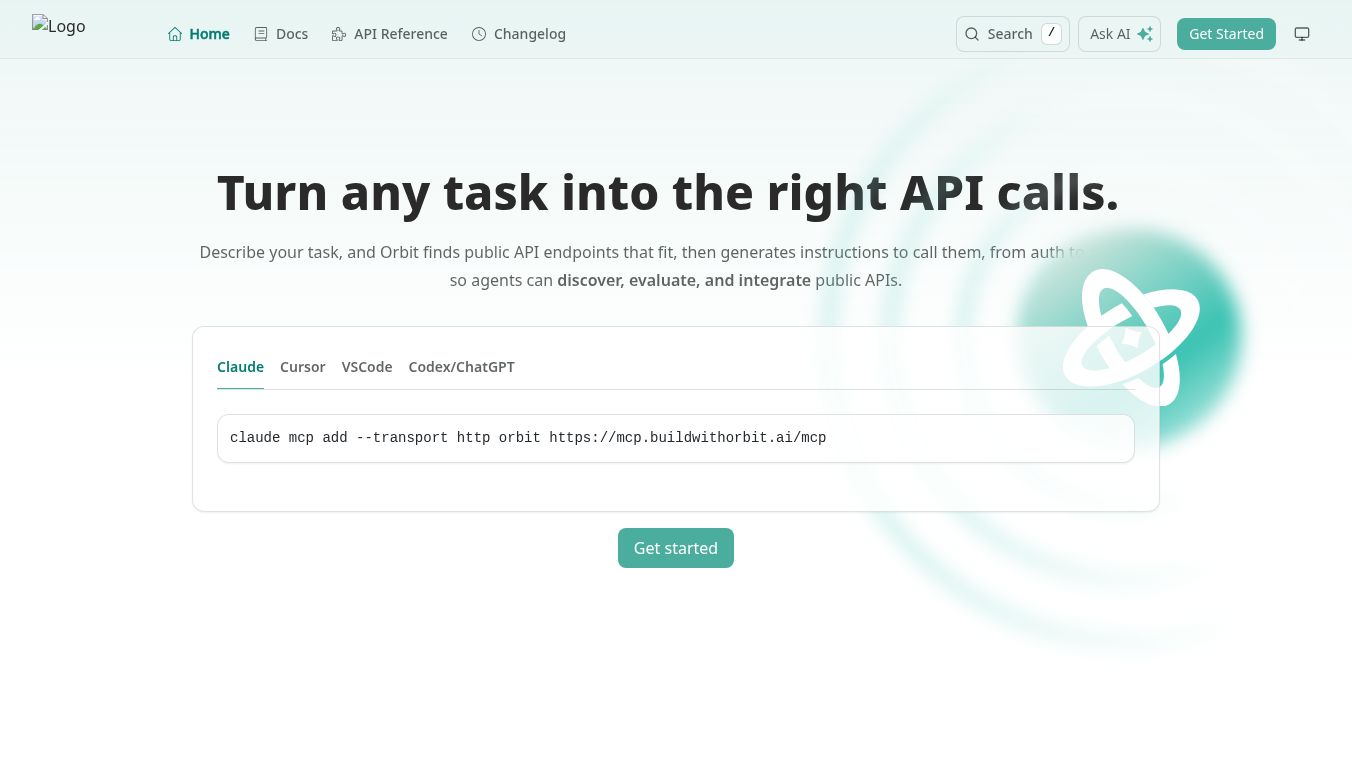This screenshot has height=760, width=1352.
Task: Click the slash shortcut key badge
Action: [x=1051, y=34]
